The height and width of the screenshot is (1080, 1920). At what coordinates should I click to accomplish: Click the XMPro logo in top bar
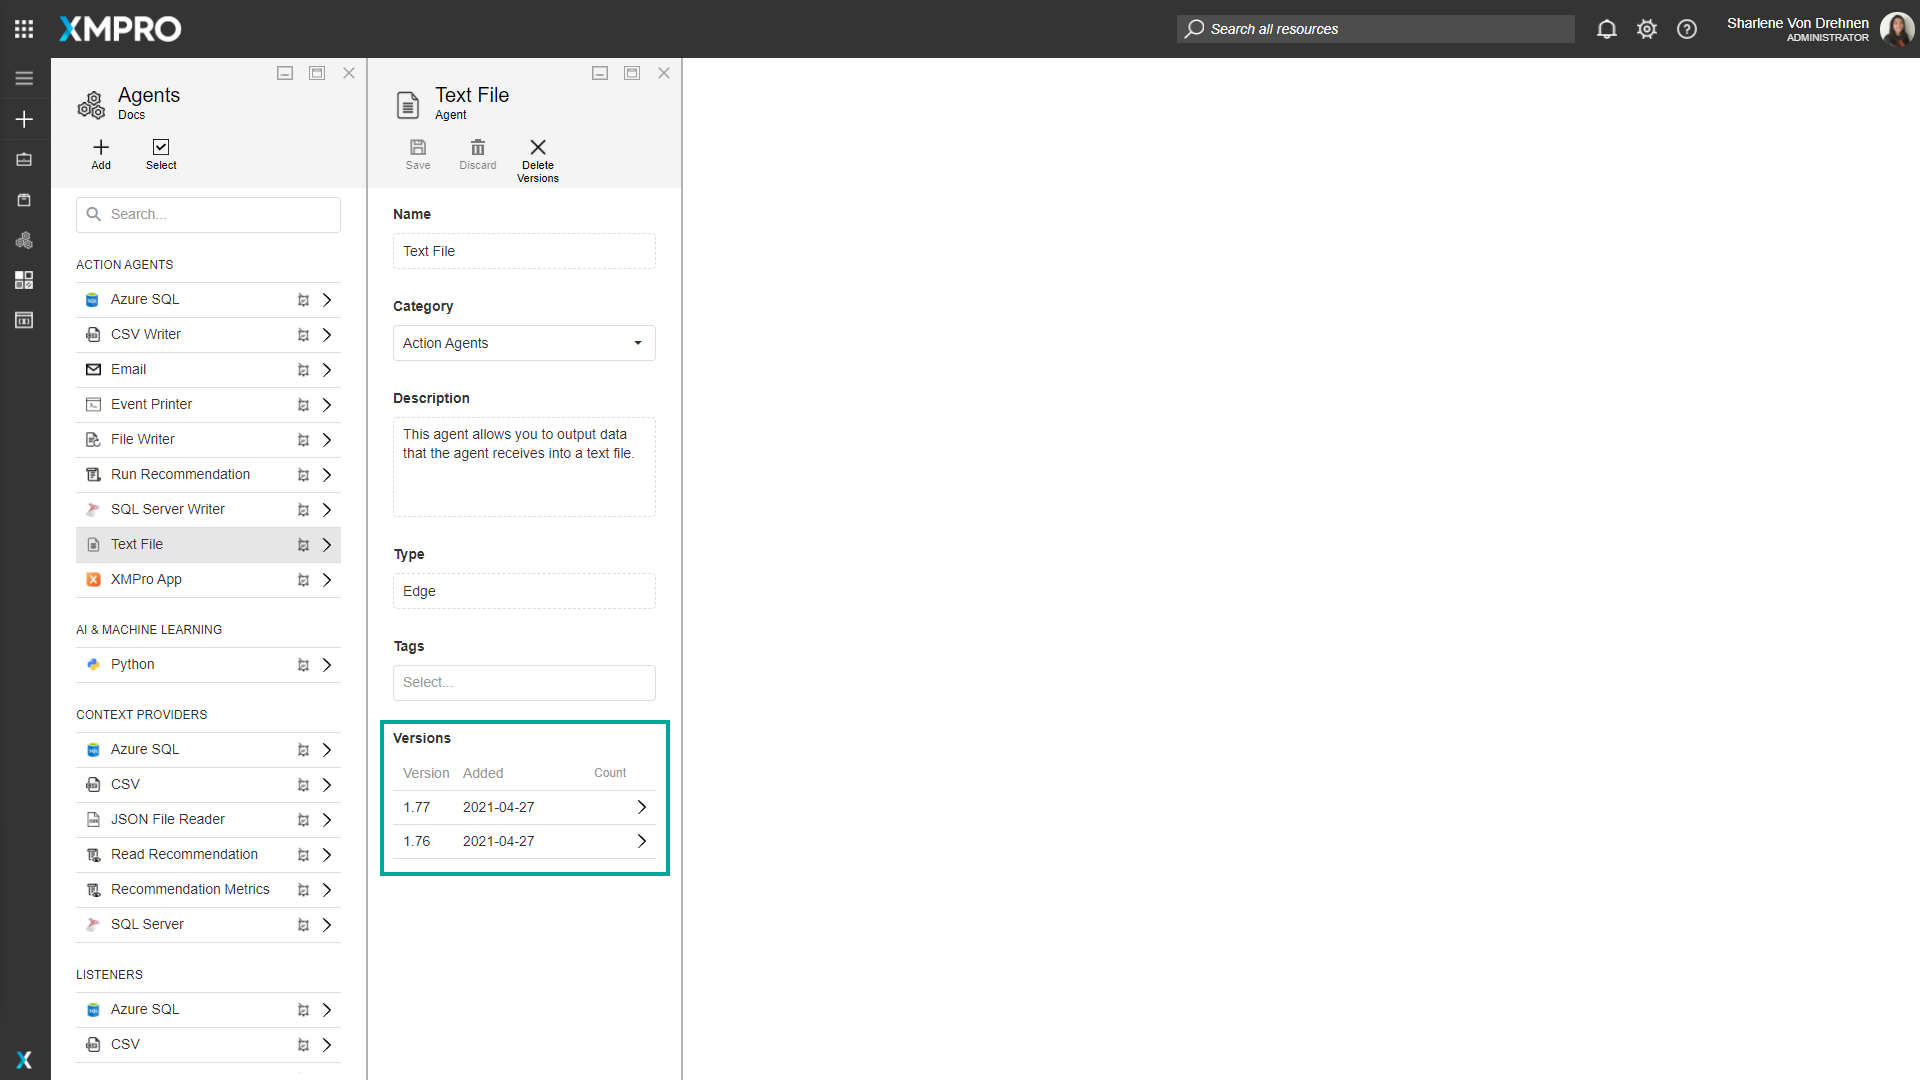[x=119, y=29]
